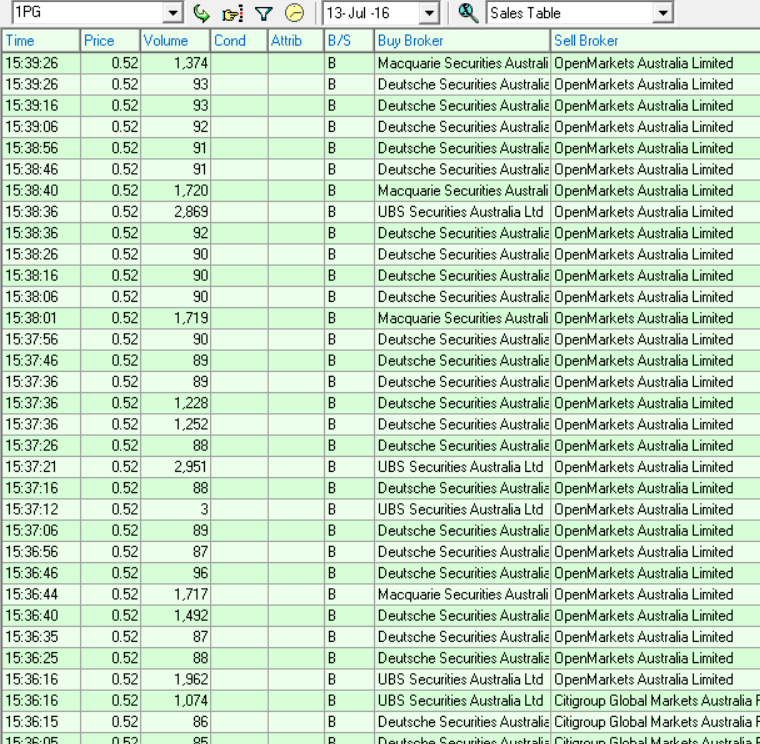Image resolution: width=760 pixels, height=744 pixels.
Task: Select the time cell 15:37:56
Action: [41, 339]
